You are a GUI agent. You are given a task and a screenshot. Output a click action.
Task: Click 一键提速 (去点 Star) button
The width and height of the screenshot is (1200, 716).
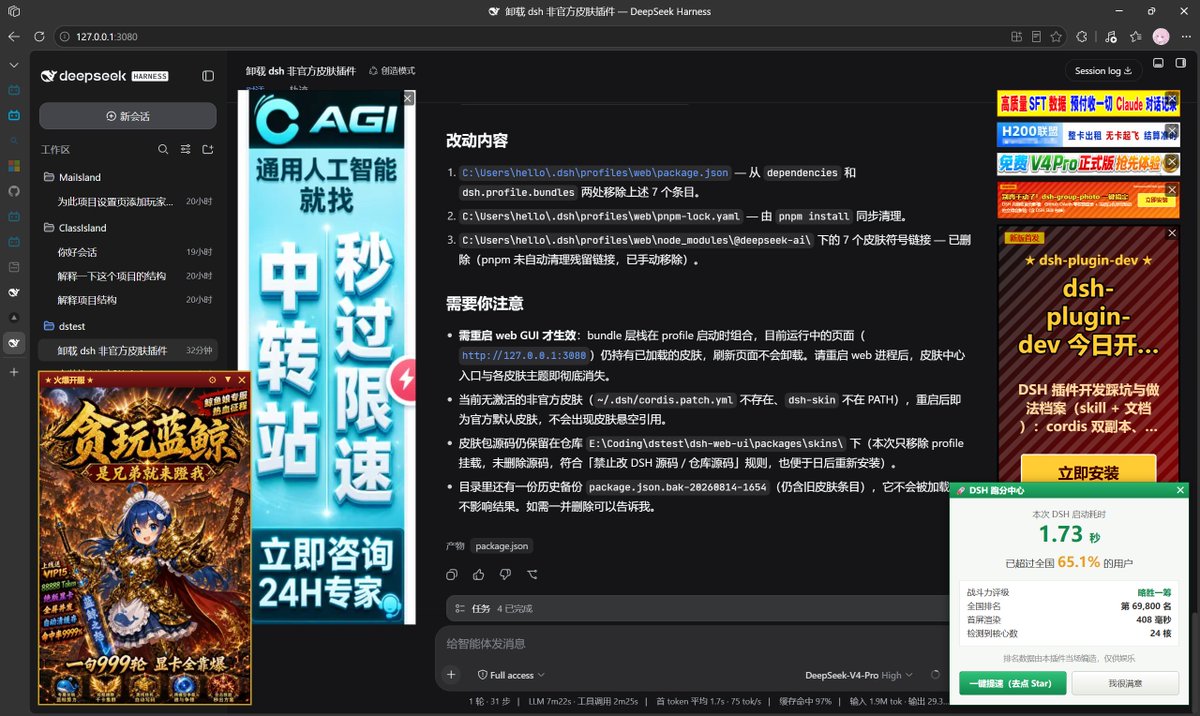click(1011, 683)
